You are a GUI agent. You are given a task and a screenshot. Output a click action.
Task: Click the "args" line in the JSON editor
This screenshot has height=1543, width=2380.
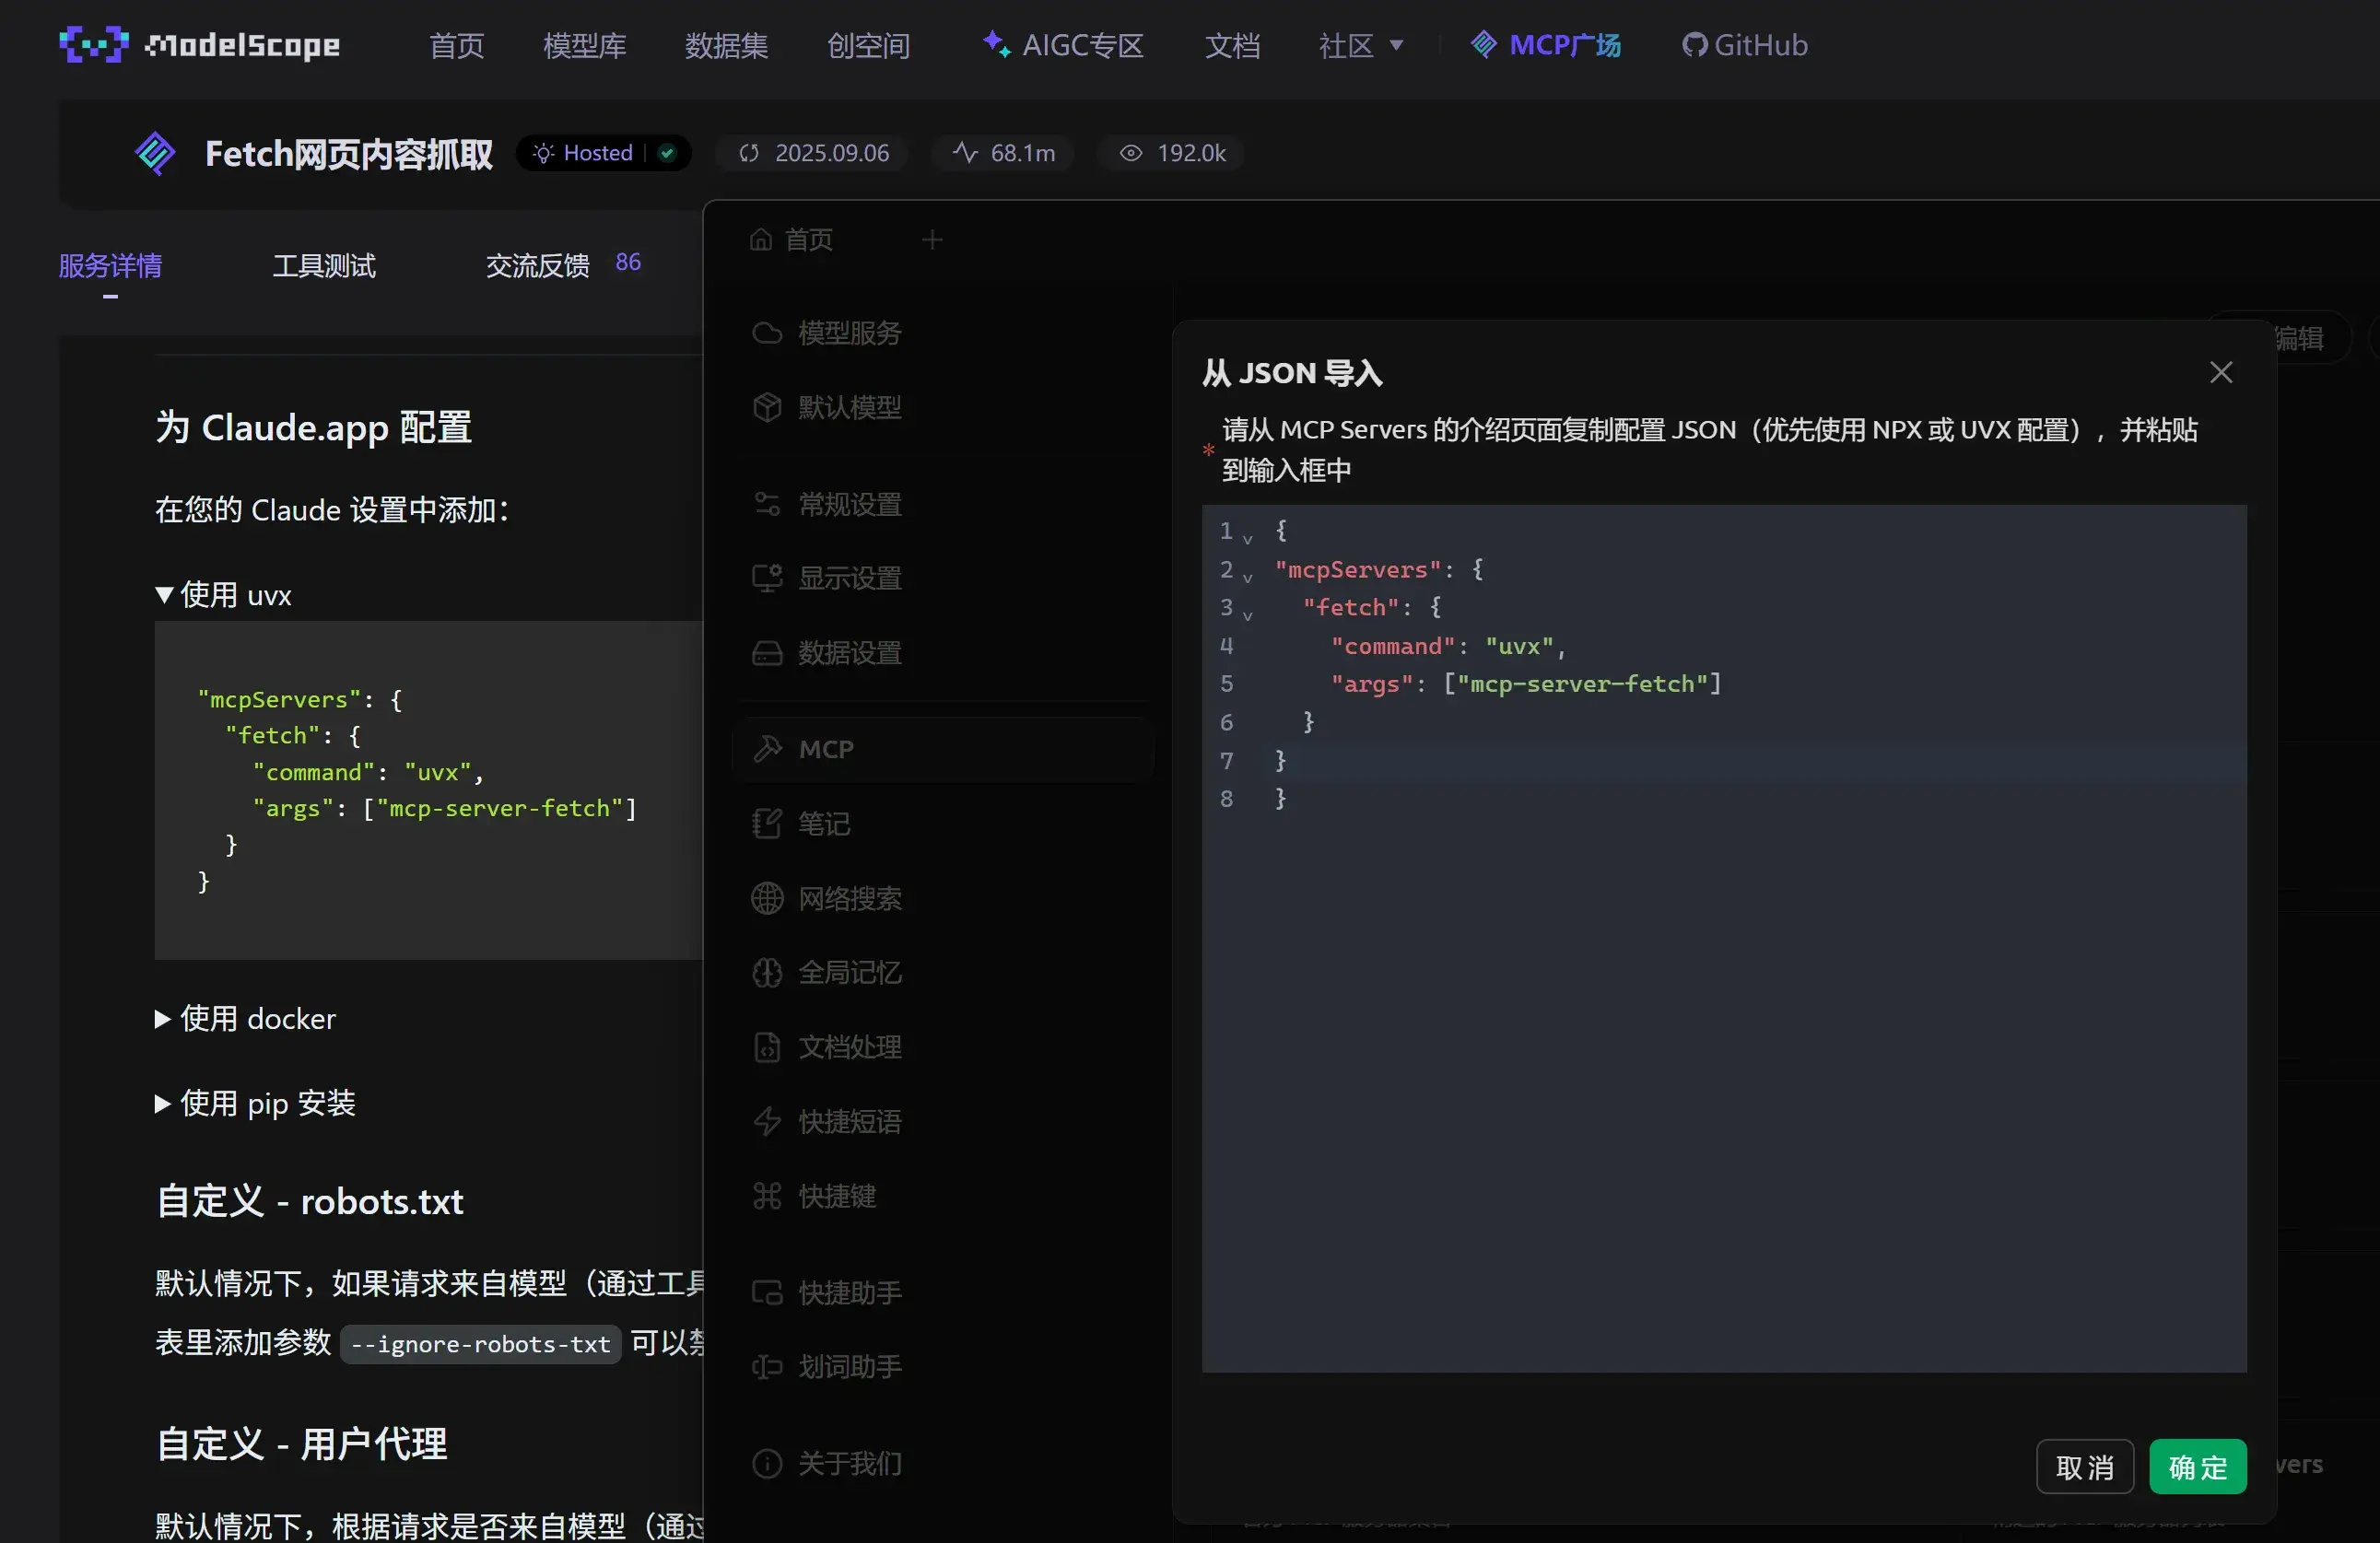click(x=1526, y=684)
